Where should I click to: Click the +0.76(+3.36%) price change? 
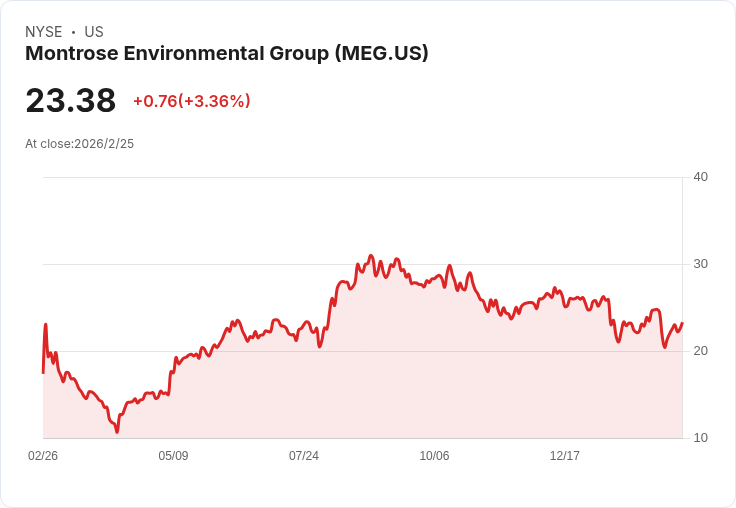[x=191, y=101]
